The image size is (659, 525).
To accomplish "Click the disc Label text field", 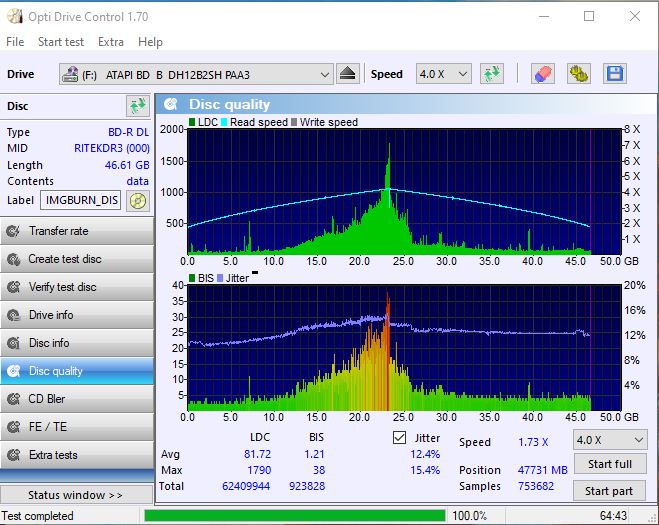I will 81,200.
